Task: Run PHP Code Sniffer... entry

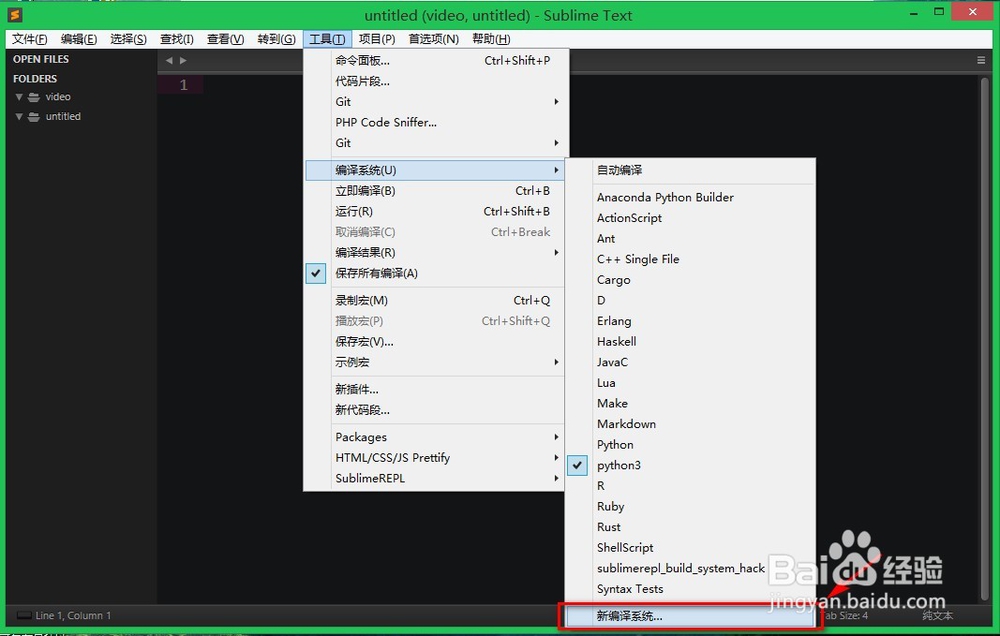Action: click(435, 122)
